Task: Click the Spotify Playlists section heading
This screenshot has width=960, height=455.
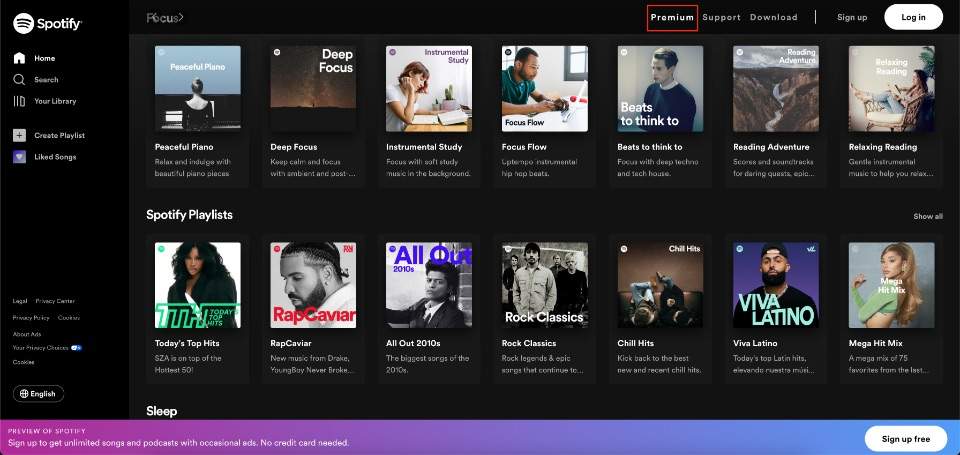Action: (x=189, y=215)
